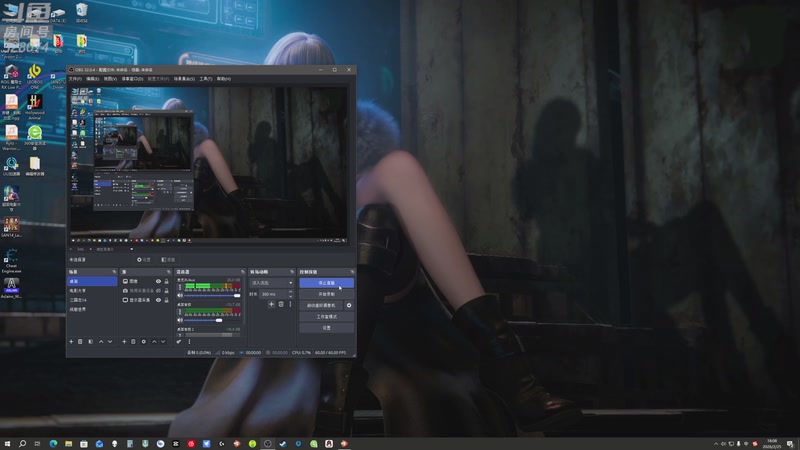Open the 文件(F) menu
The width and height of the screenshot is (800, 450).
pyautogui.click(x=75, y=79)
